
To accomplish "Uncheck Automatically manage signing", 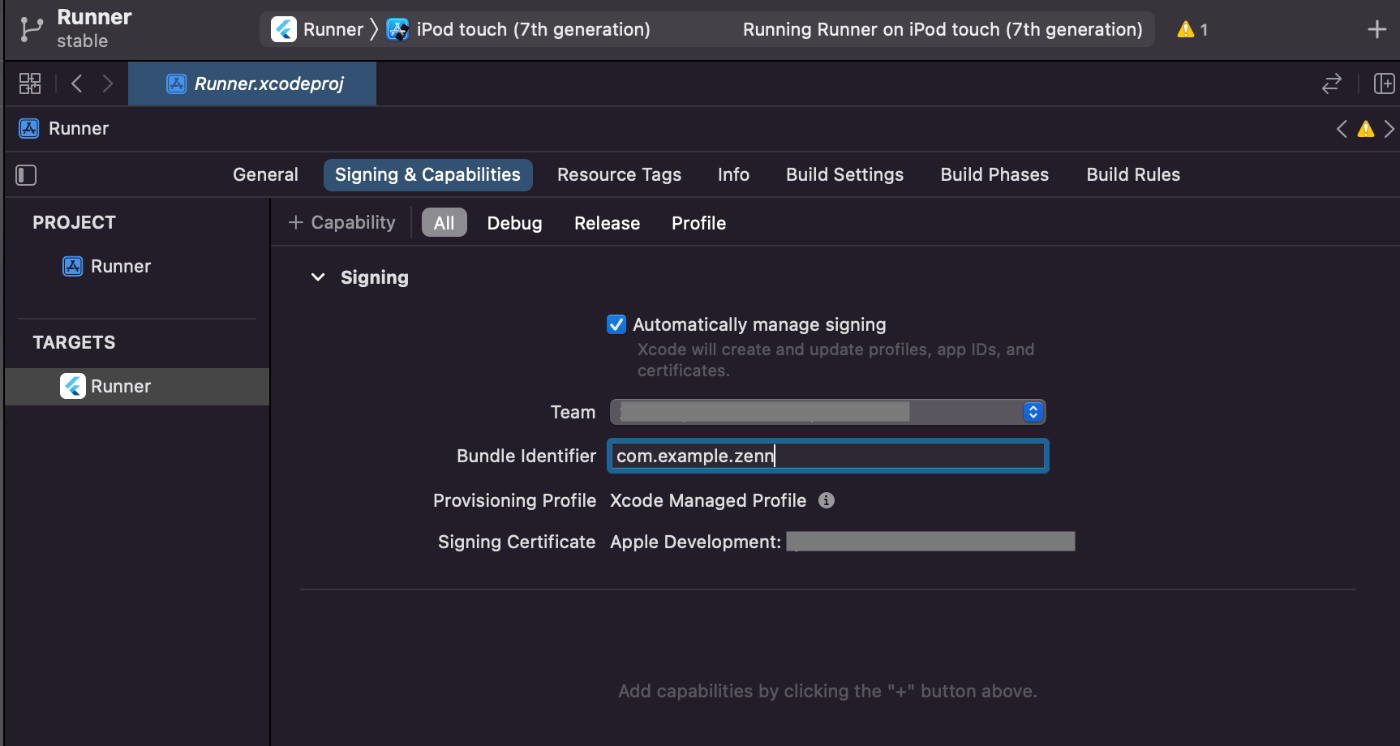I will [617, 325].
